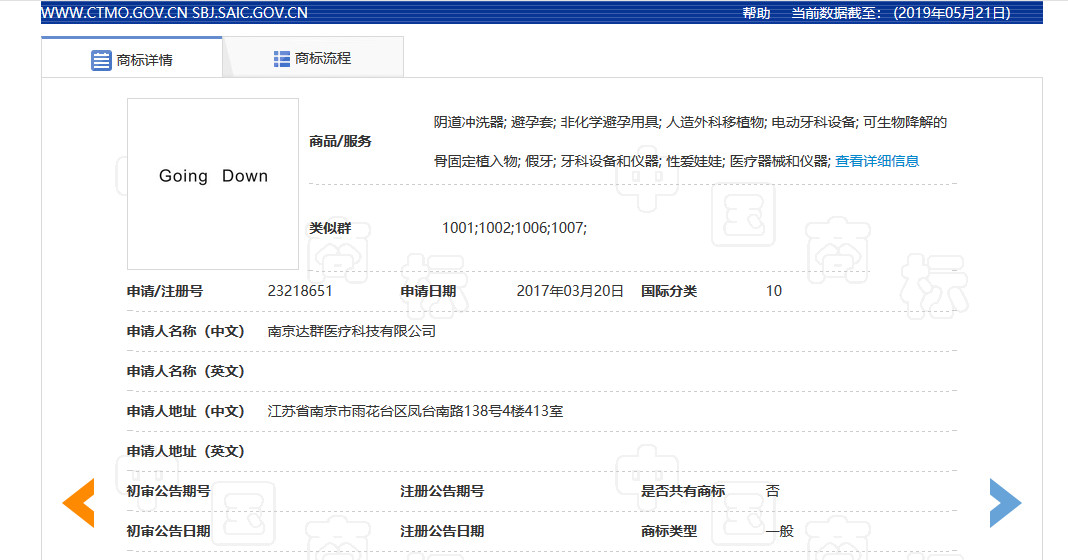Go to previous record with orange left arrow
Viewport: 1068px width, 560px height.
[78, 503]
